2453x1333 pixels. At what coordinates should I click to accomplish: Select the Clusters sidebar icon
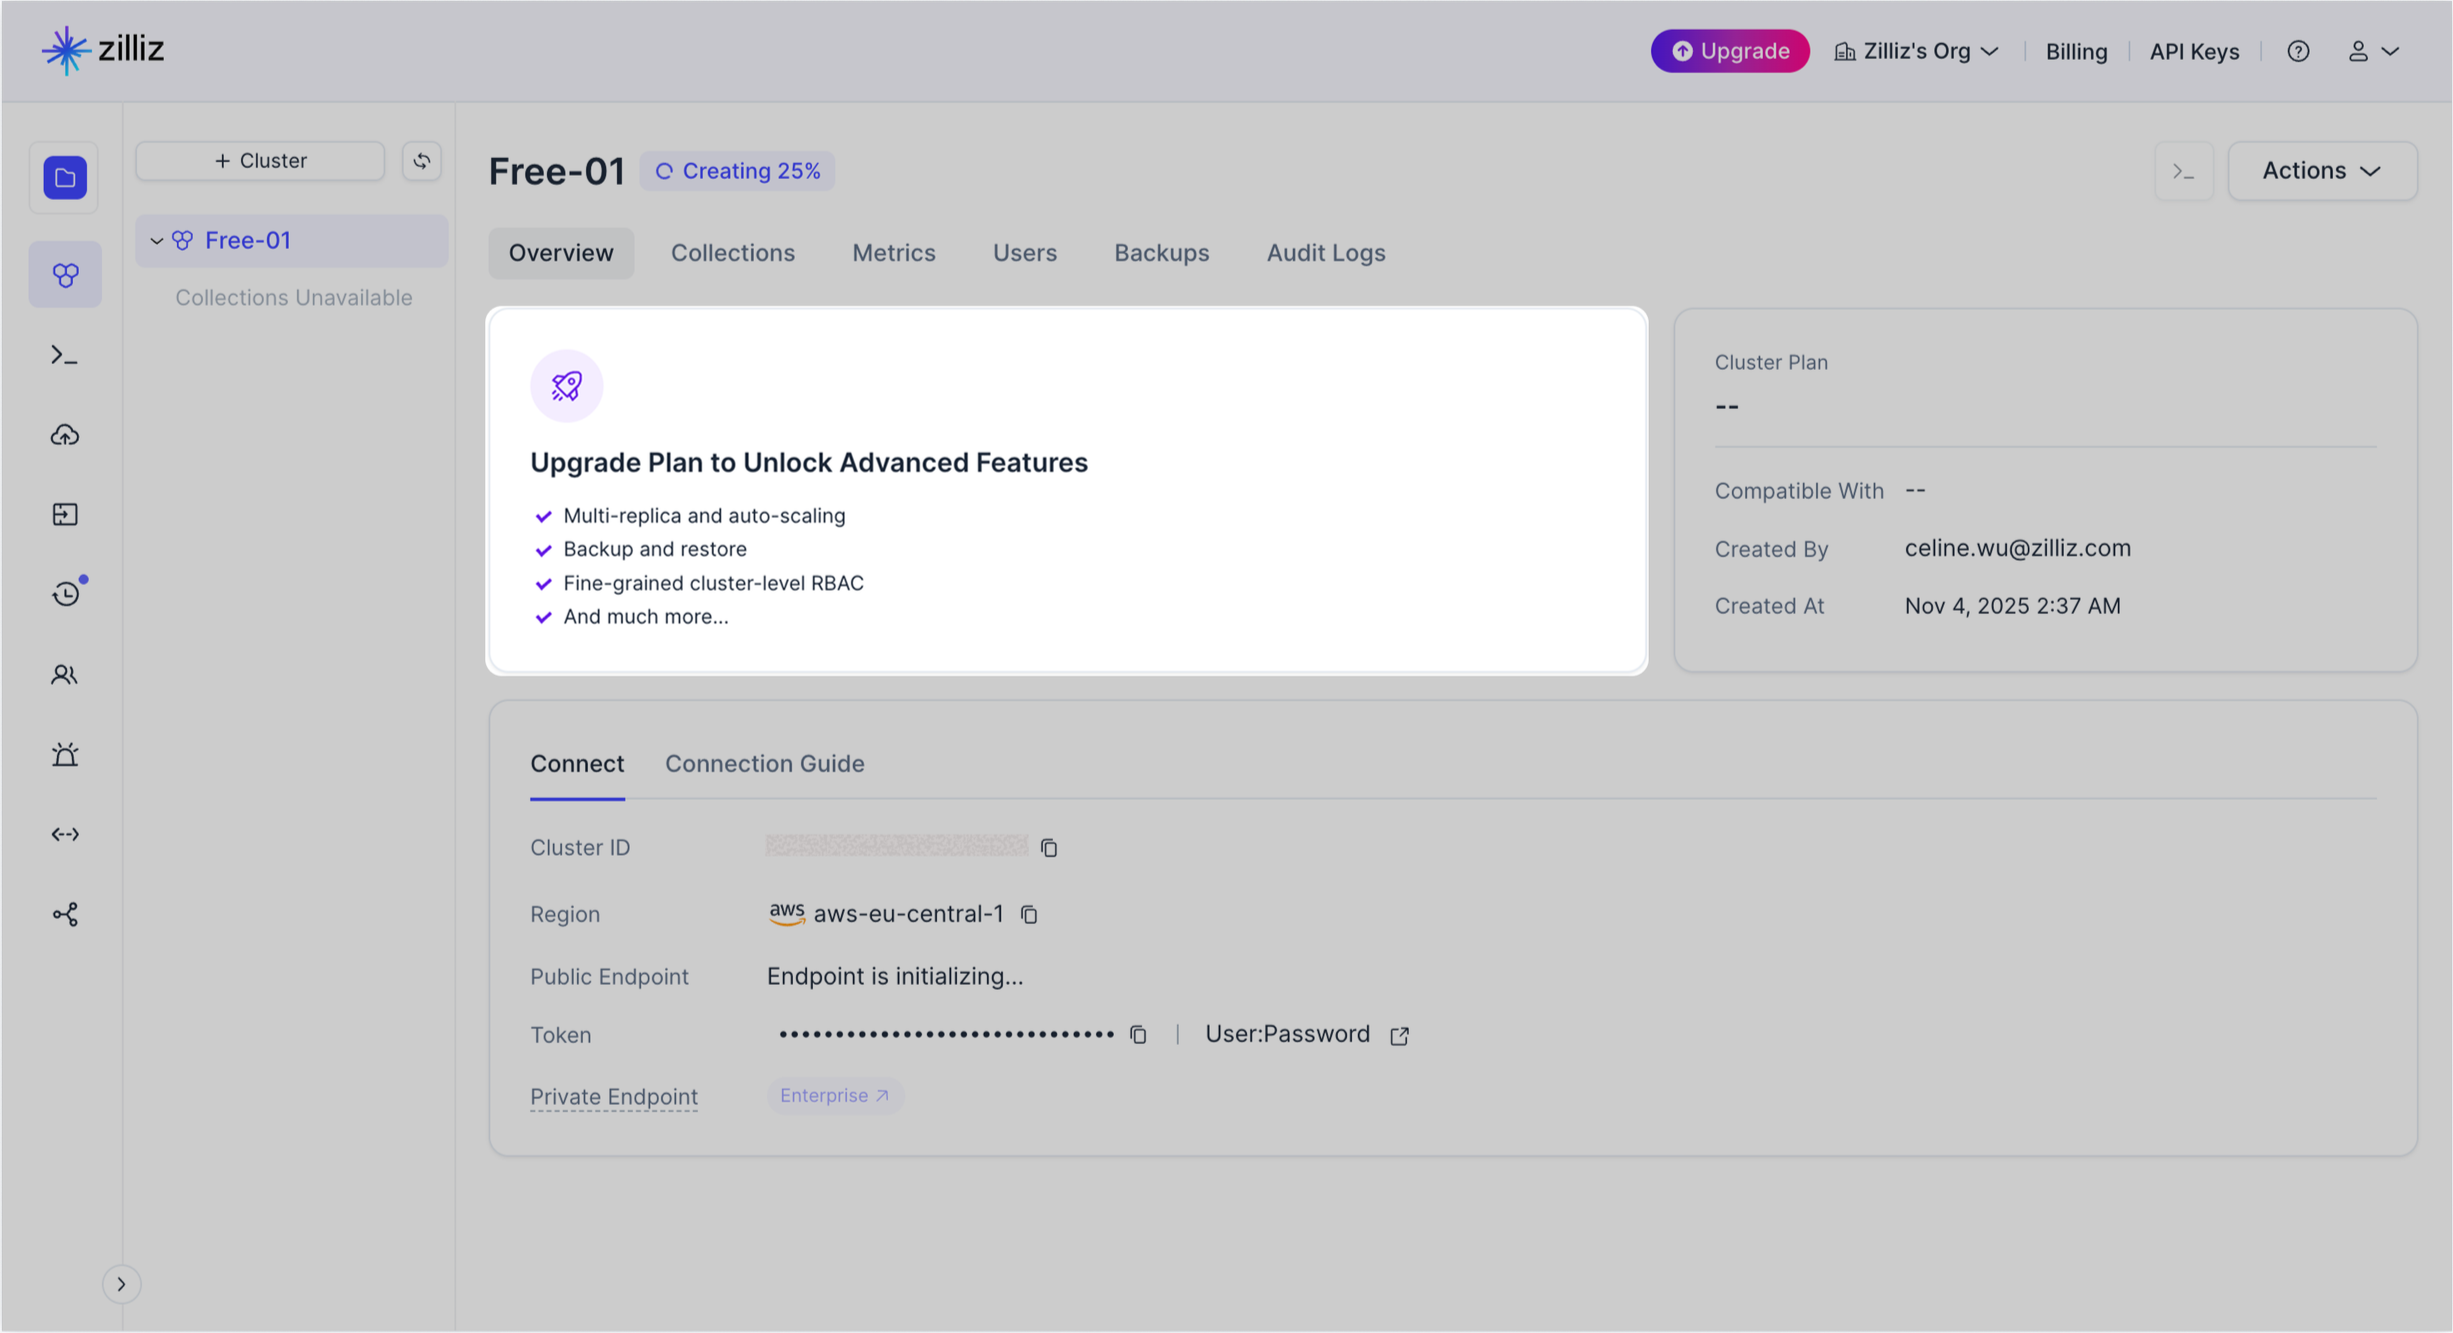[x=65, y=275]
